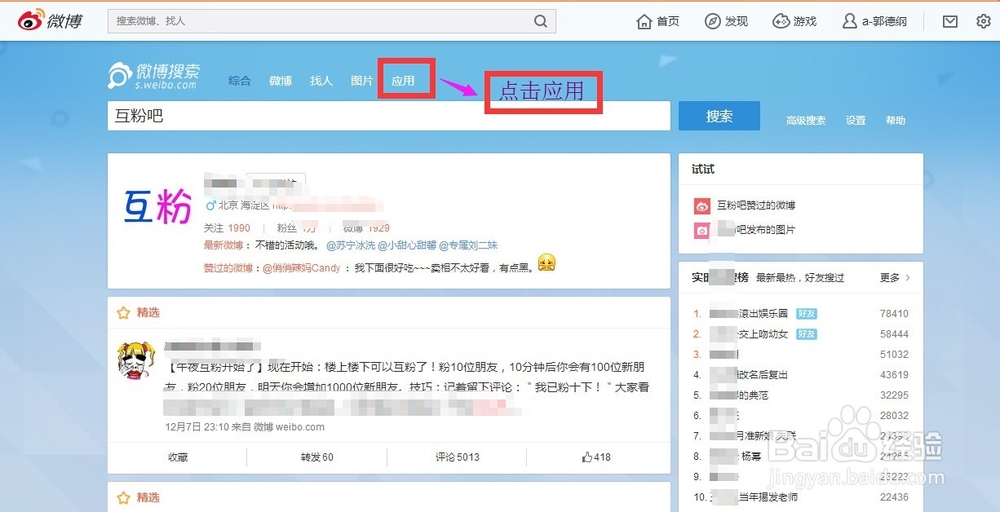Open 微博 weibo.com source link
The width and height of the screenshot is (1000, 512).
[x=289, y=427]
